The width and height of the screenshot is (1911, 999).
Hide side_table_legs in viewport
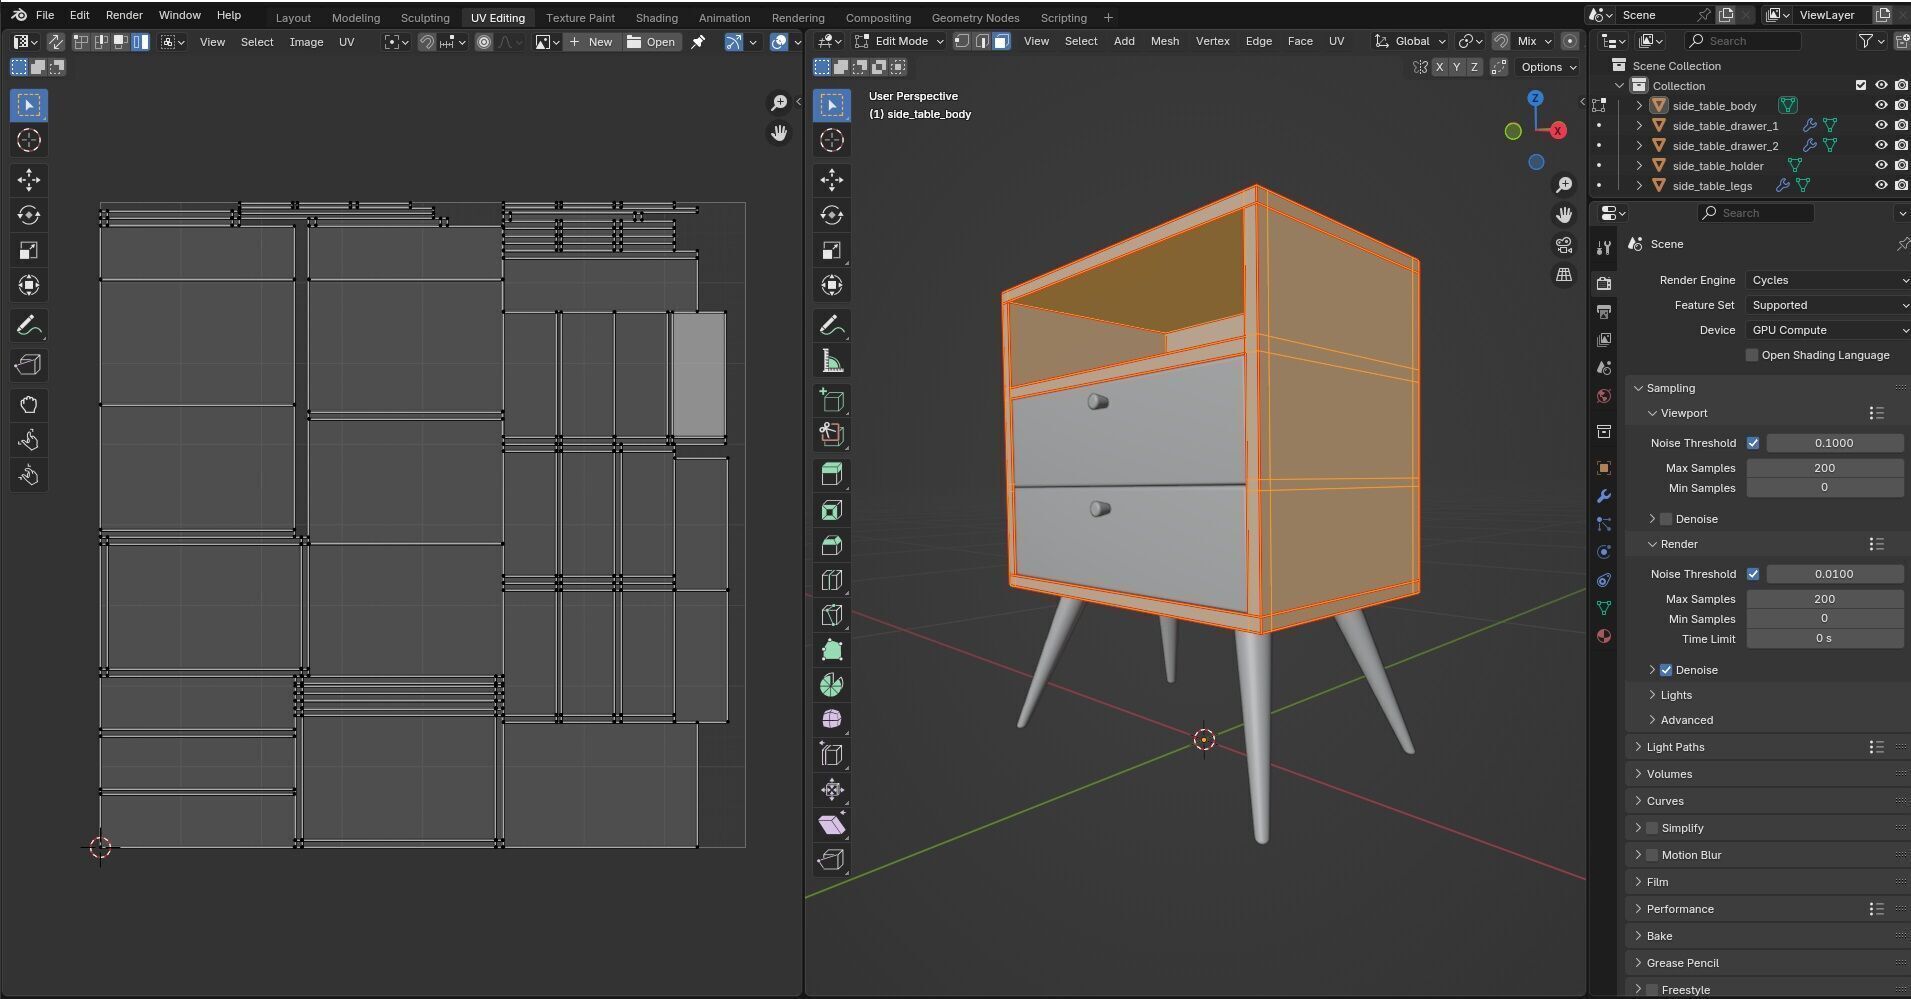(1881, 185)
